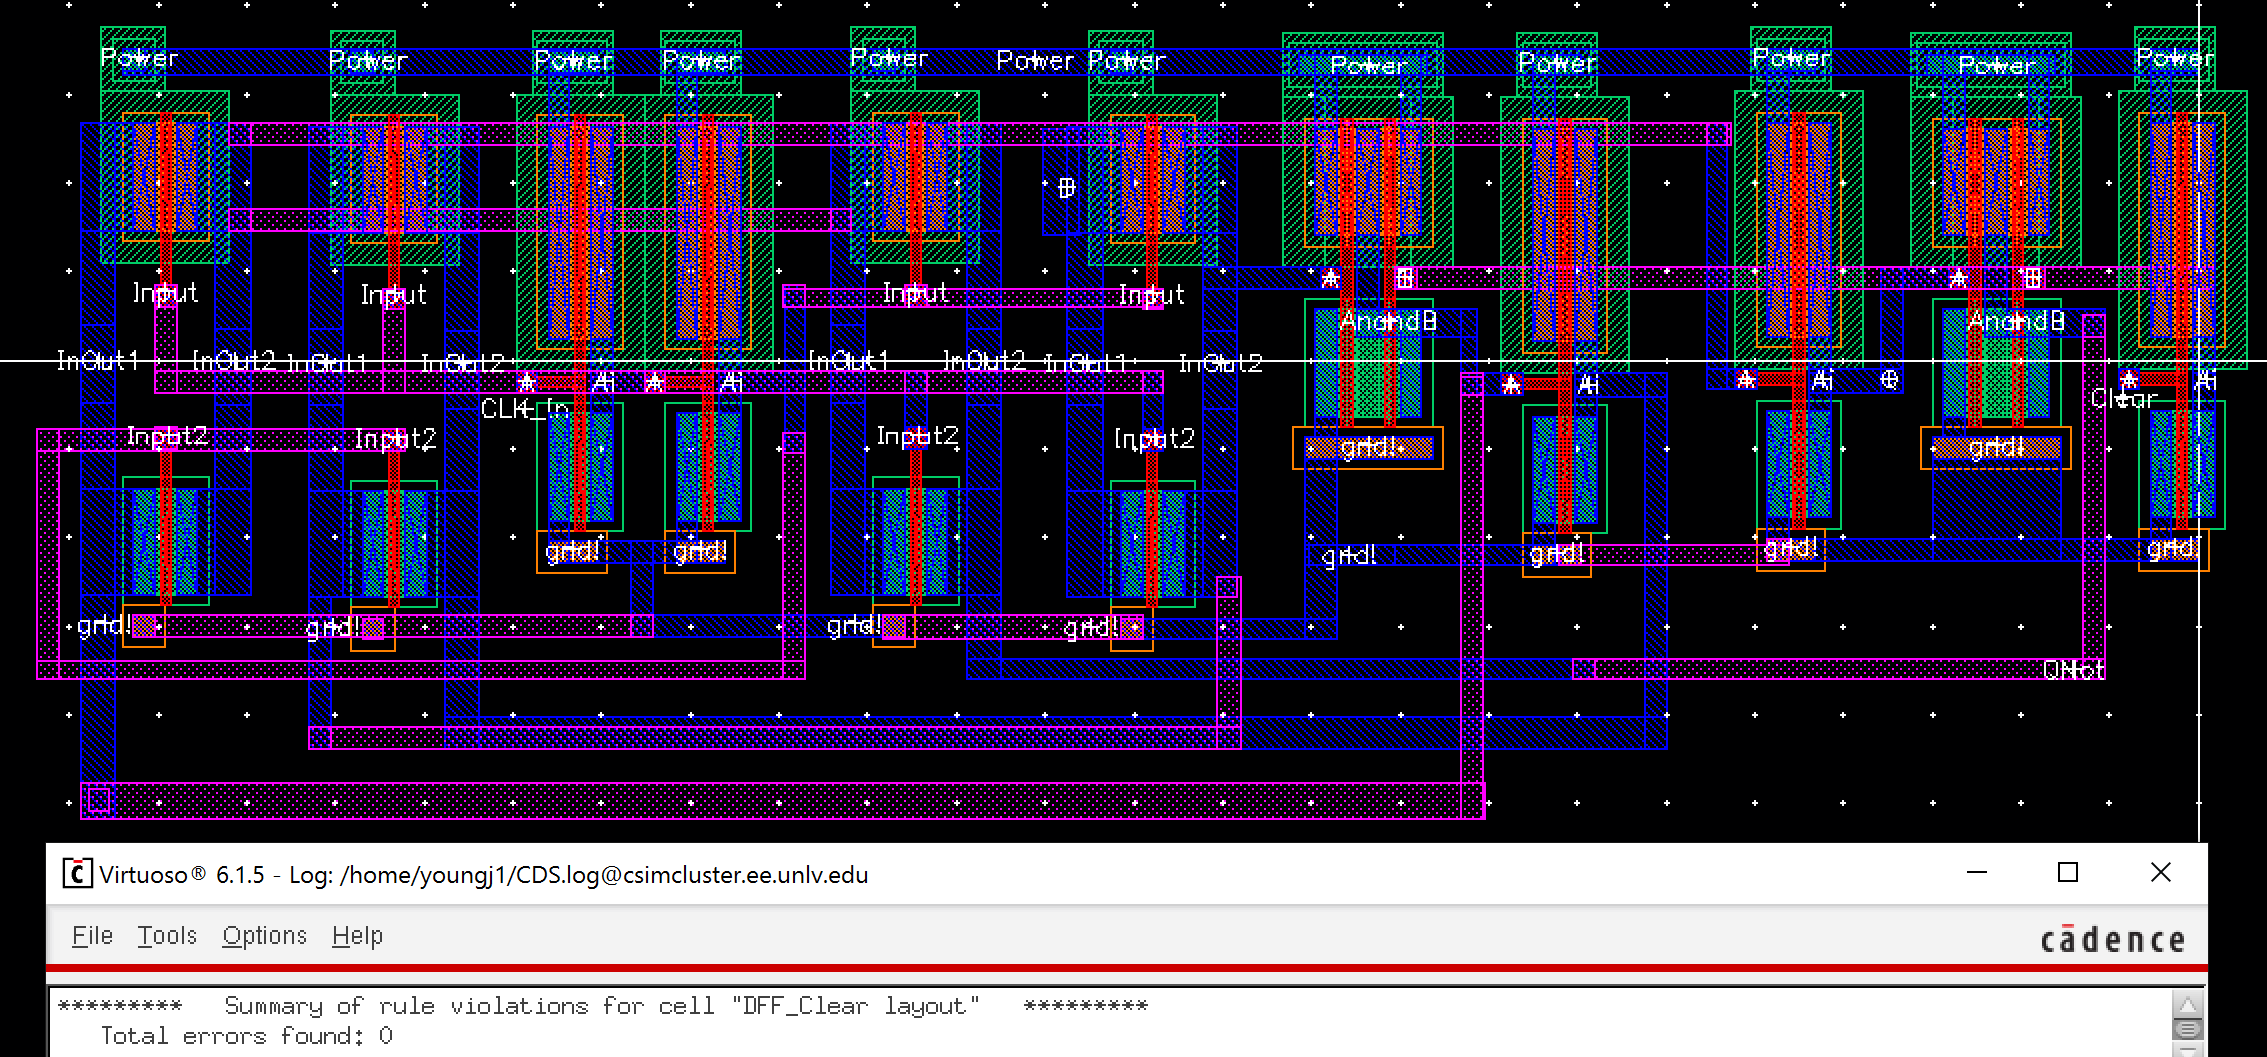This screenshot has width=2267, height=1057.
Task: Select the leftmost InOut1 label in the layout
Action: click(x=97, y=360)
